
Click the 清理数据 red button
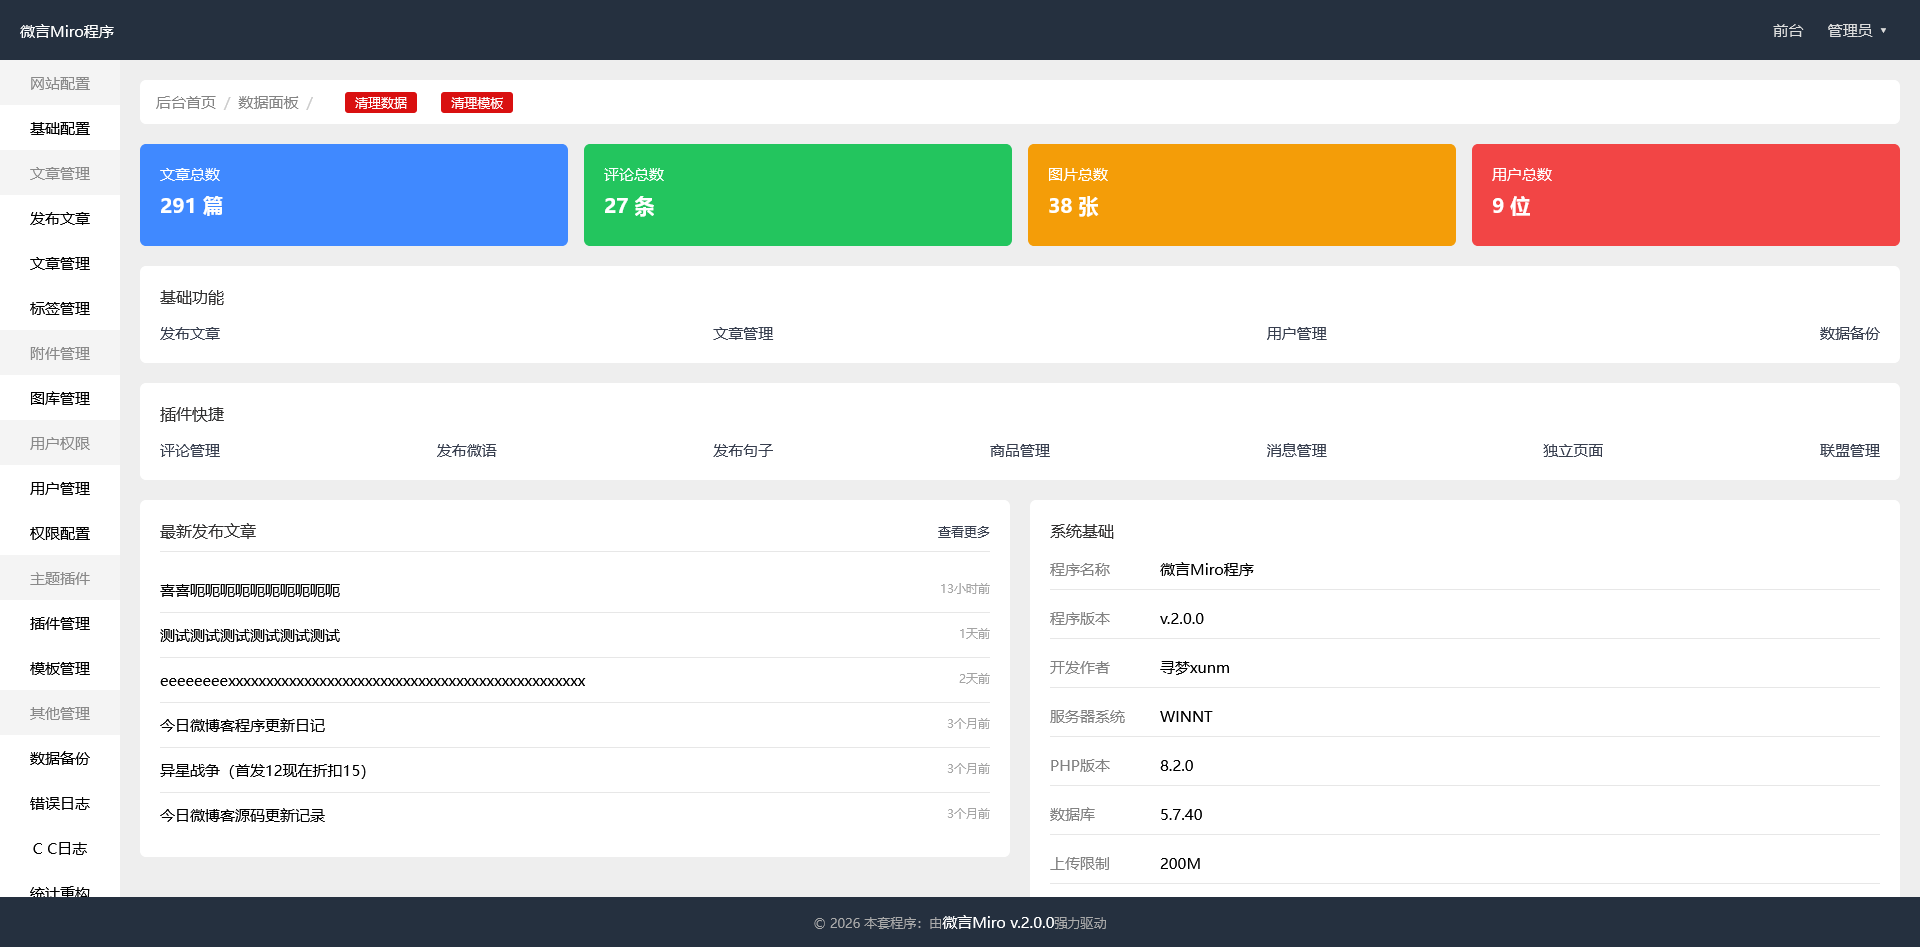381,103
